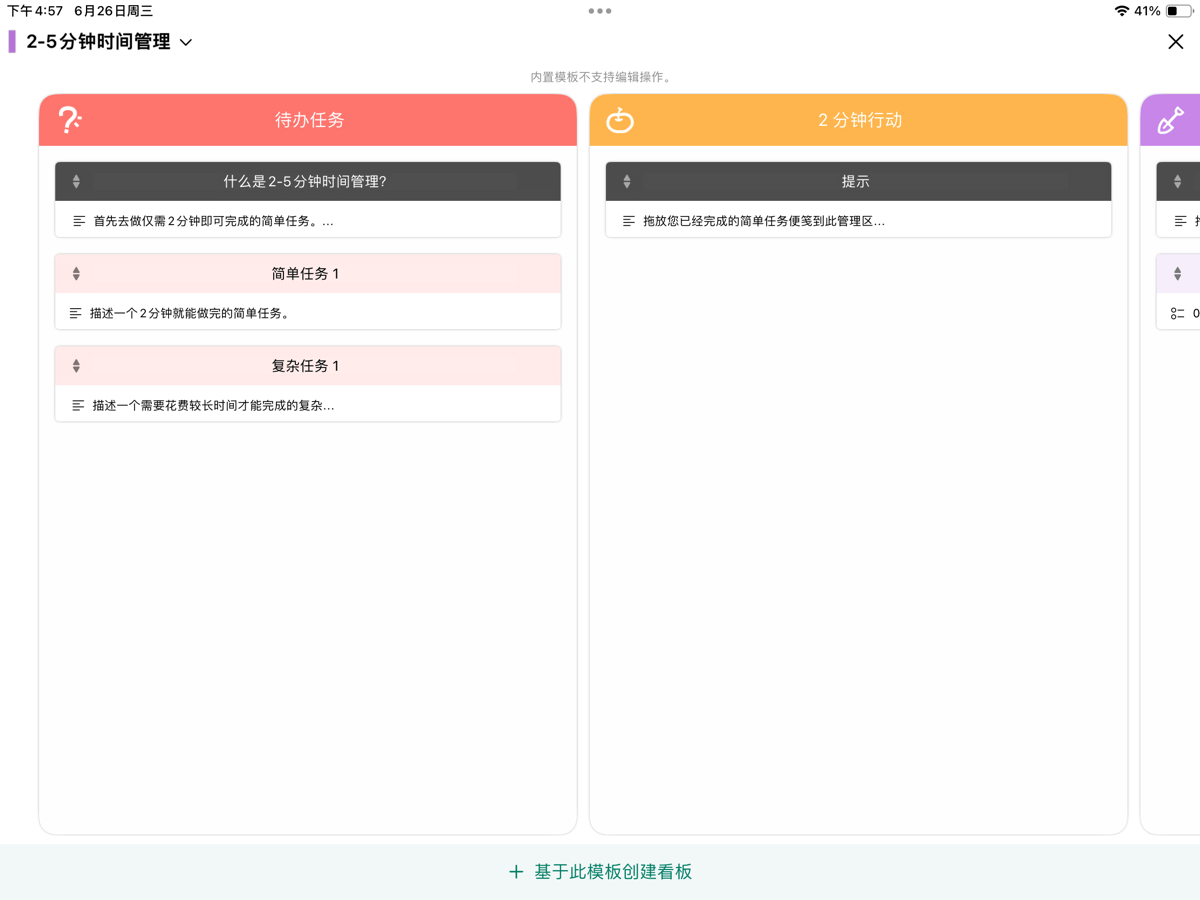1200x900 pixels.
Task: Open the 复杂任务 1 card title
Action: coord(305,366)
